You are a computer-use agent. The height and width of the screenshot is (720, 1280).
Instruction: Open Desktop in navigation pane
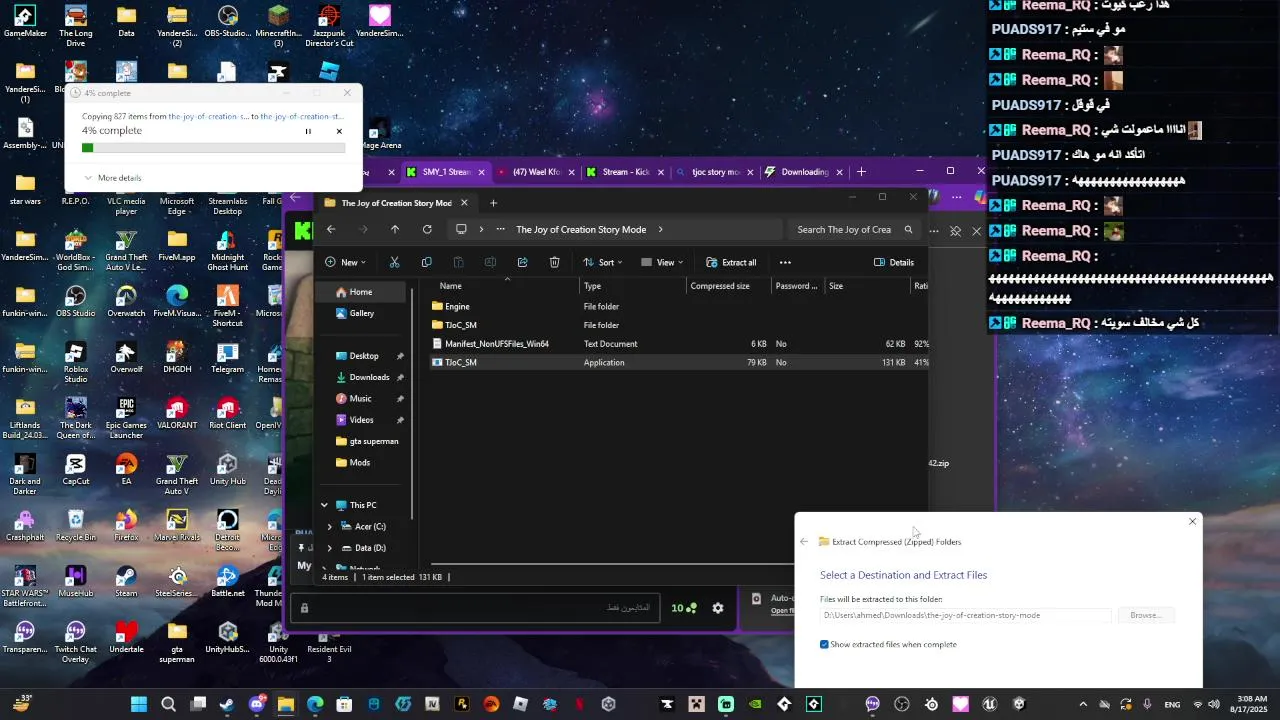364,356
